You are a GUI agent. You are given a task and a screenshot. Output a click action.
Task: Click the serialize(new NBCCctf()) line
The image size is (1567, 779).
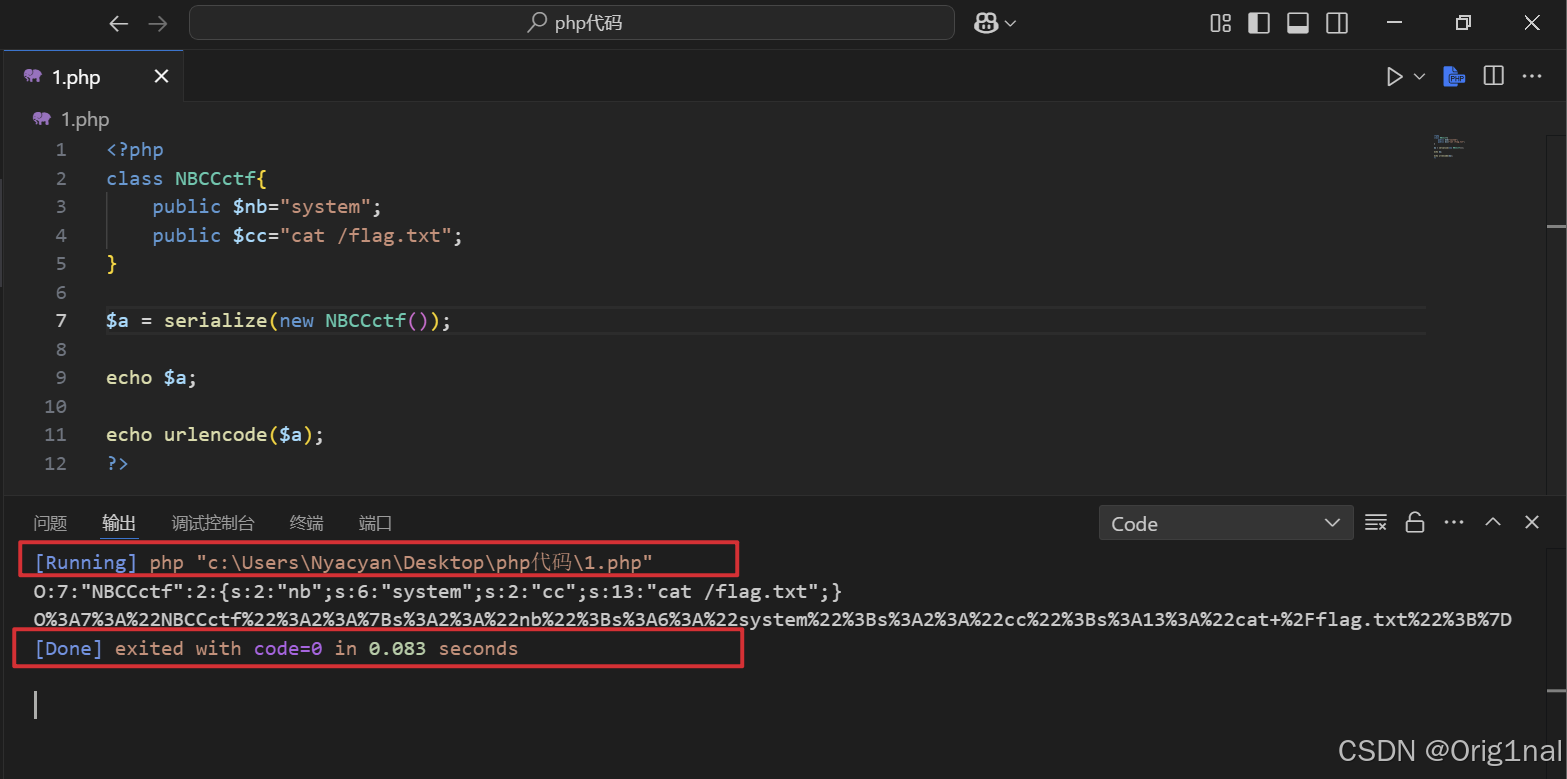pyautogui.click(x=279, y=321)
